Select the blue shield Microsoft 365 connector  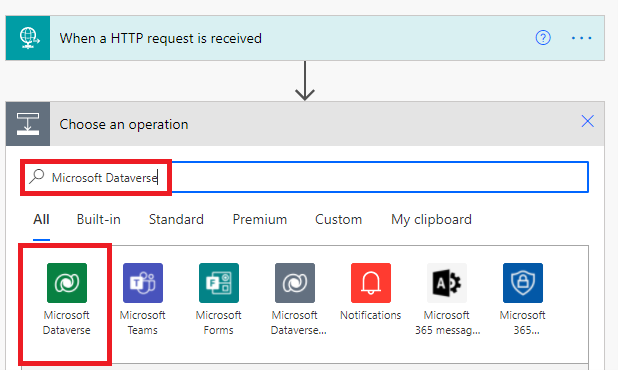[x=523, y=283]
